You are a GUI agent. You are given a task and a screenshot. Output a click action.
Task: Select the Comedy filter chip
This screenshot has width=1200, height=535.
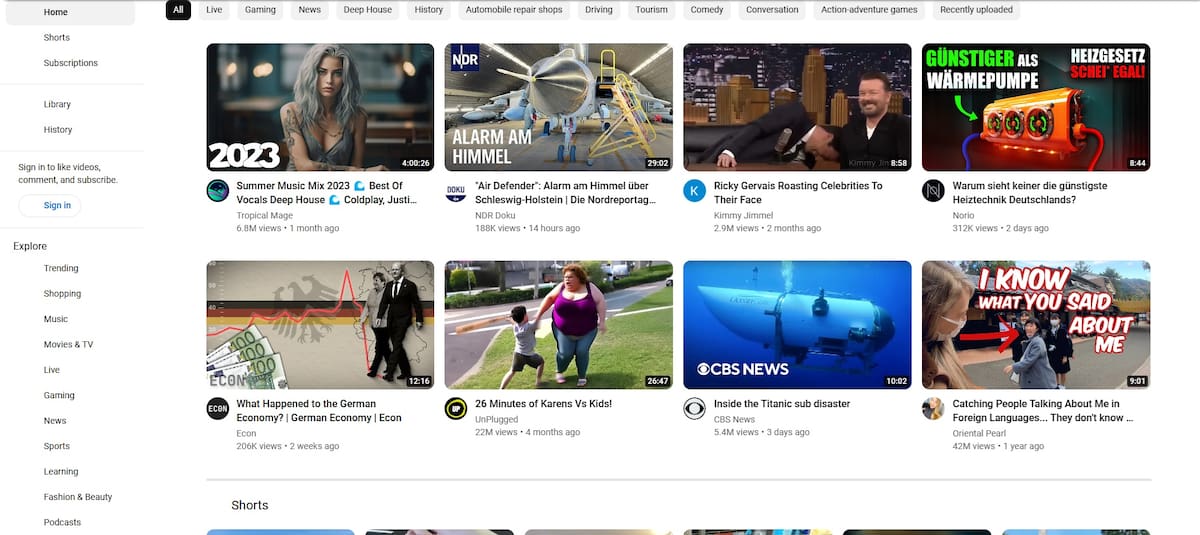[707, 10]
